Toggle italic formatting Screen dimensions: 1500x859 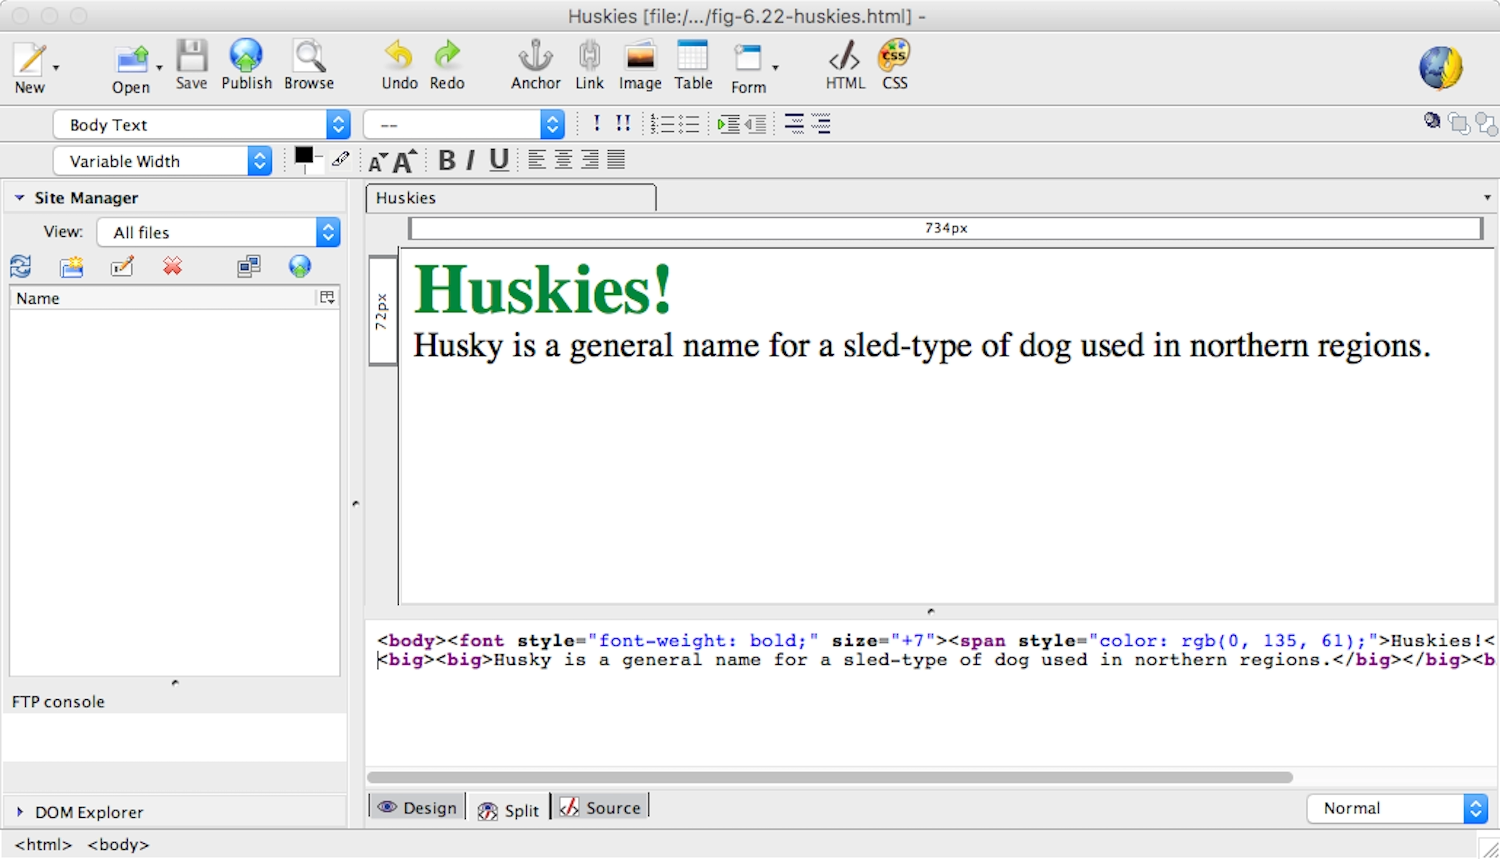click(x=471, y=159)
